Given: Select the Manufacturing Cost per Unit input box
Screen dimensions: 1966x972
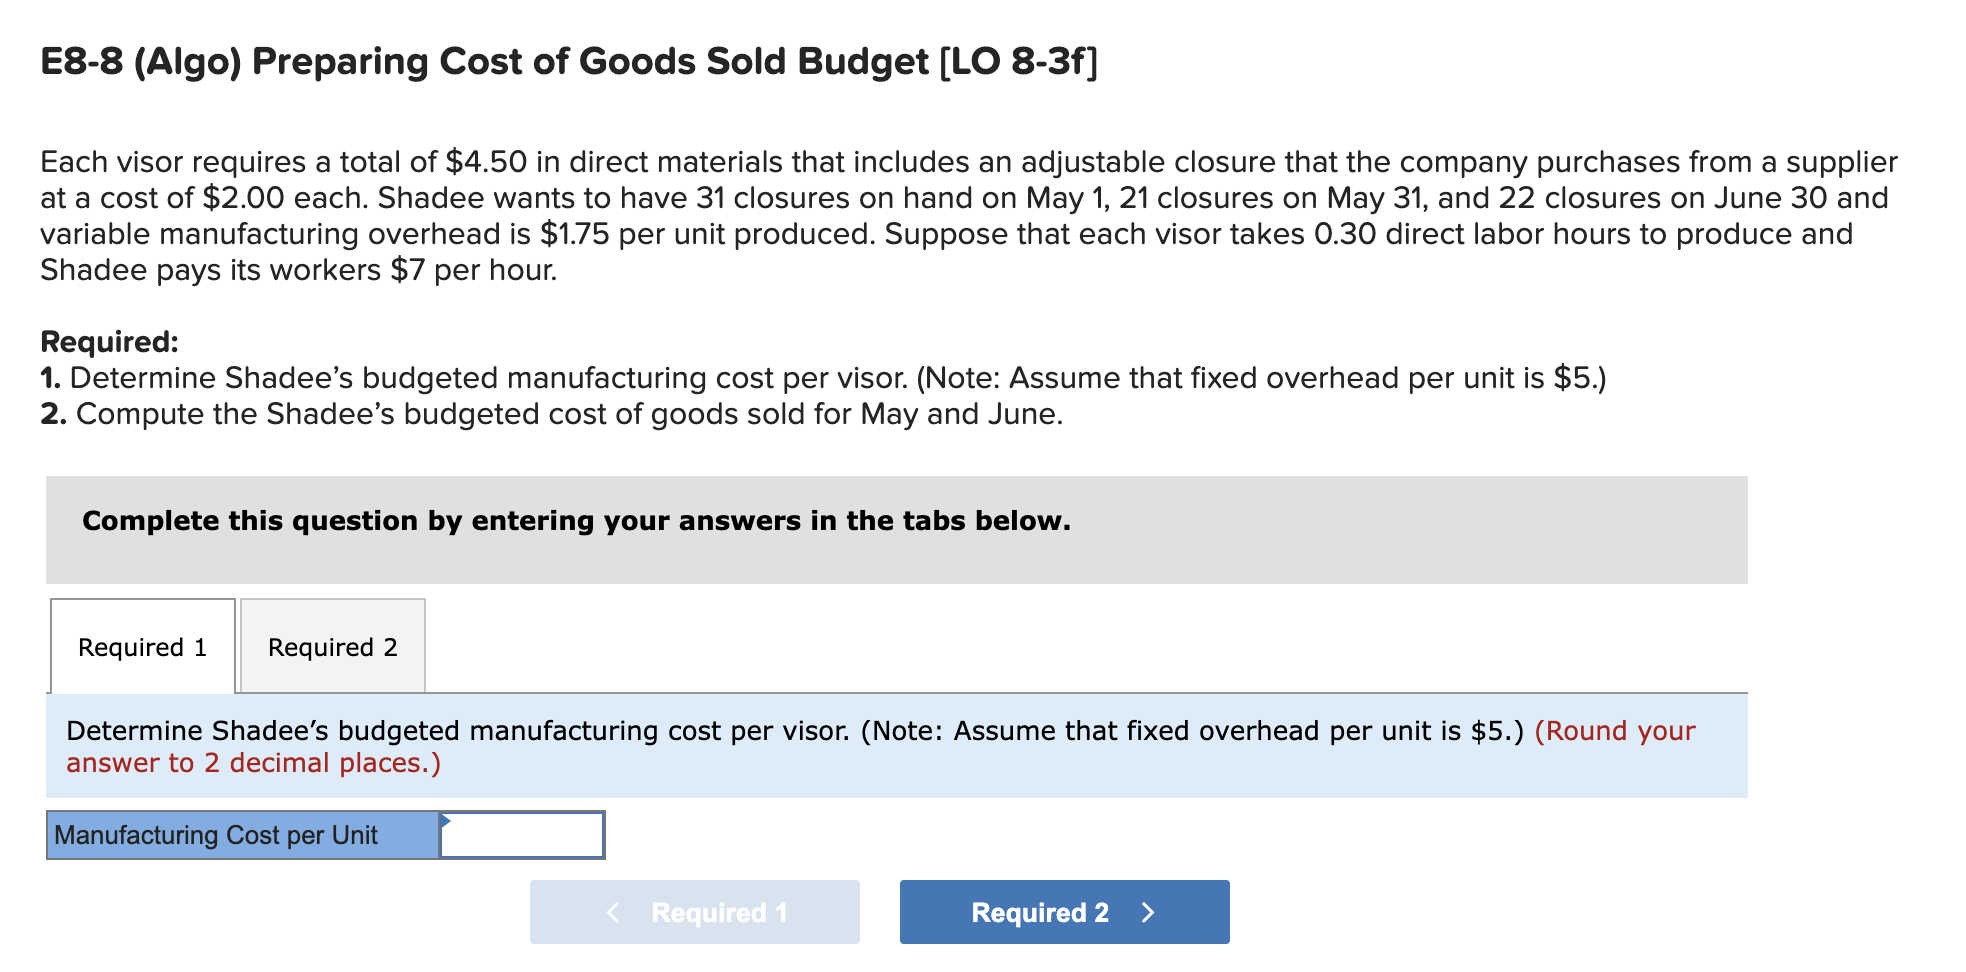Looking at the screenshot, I should tap(520, 834).
